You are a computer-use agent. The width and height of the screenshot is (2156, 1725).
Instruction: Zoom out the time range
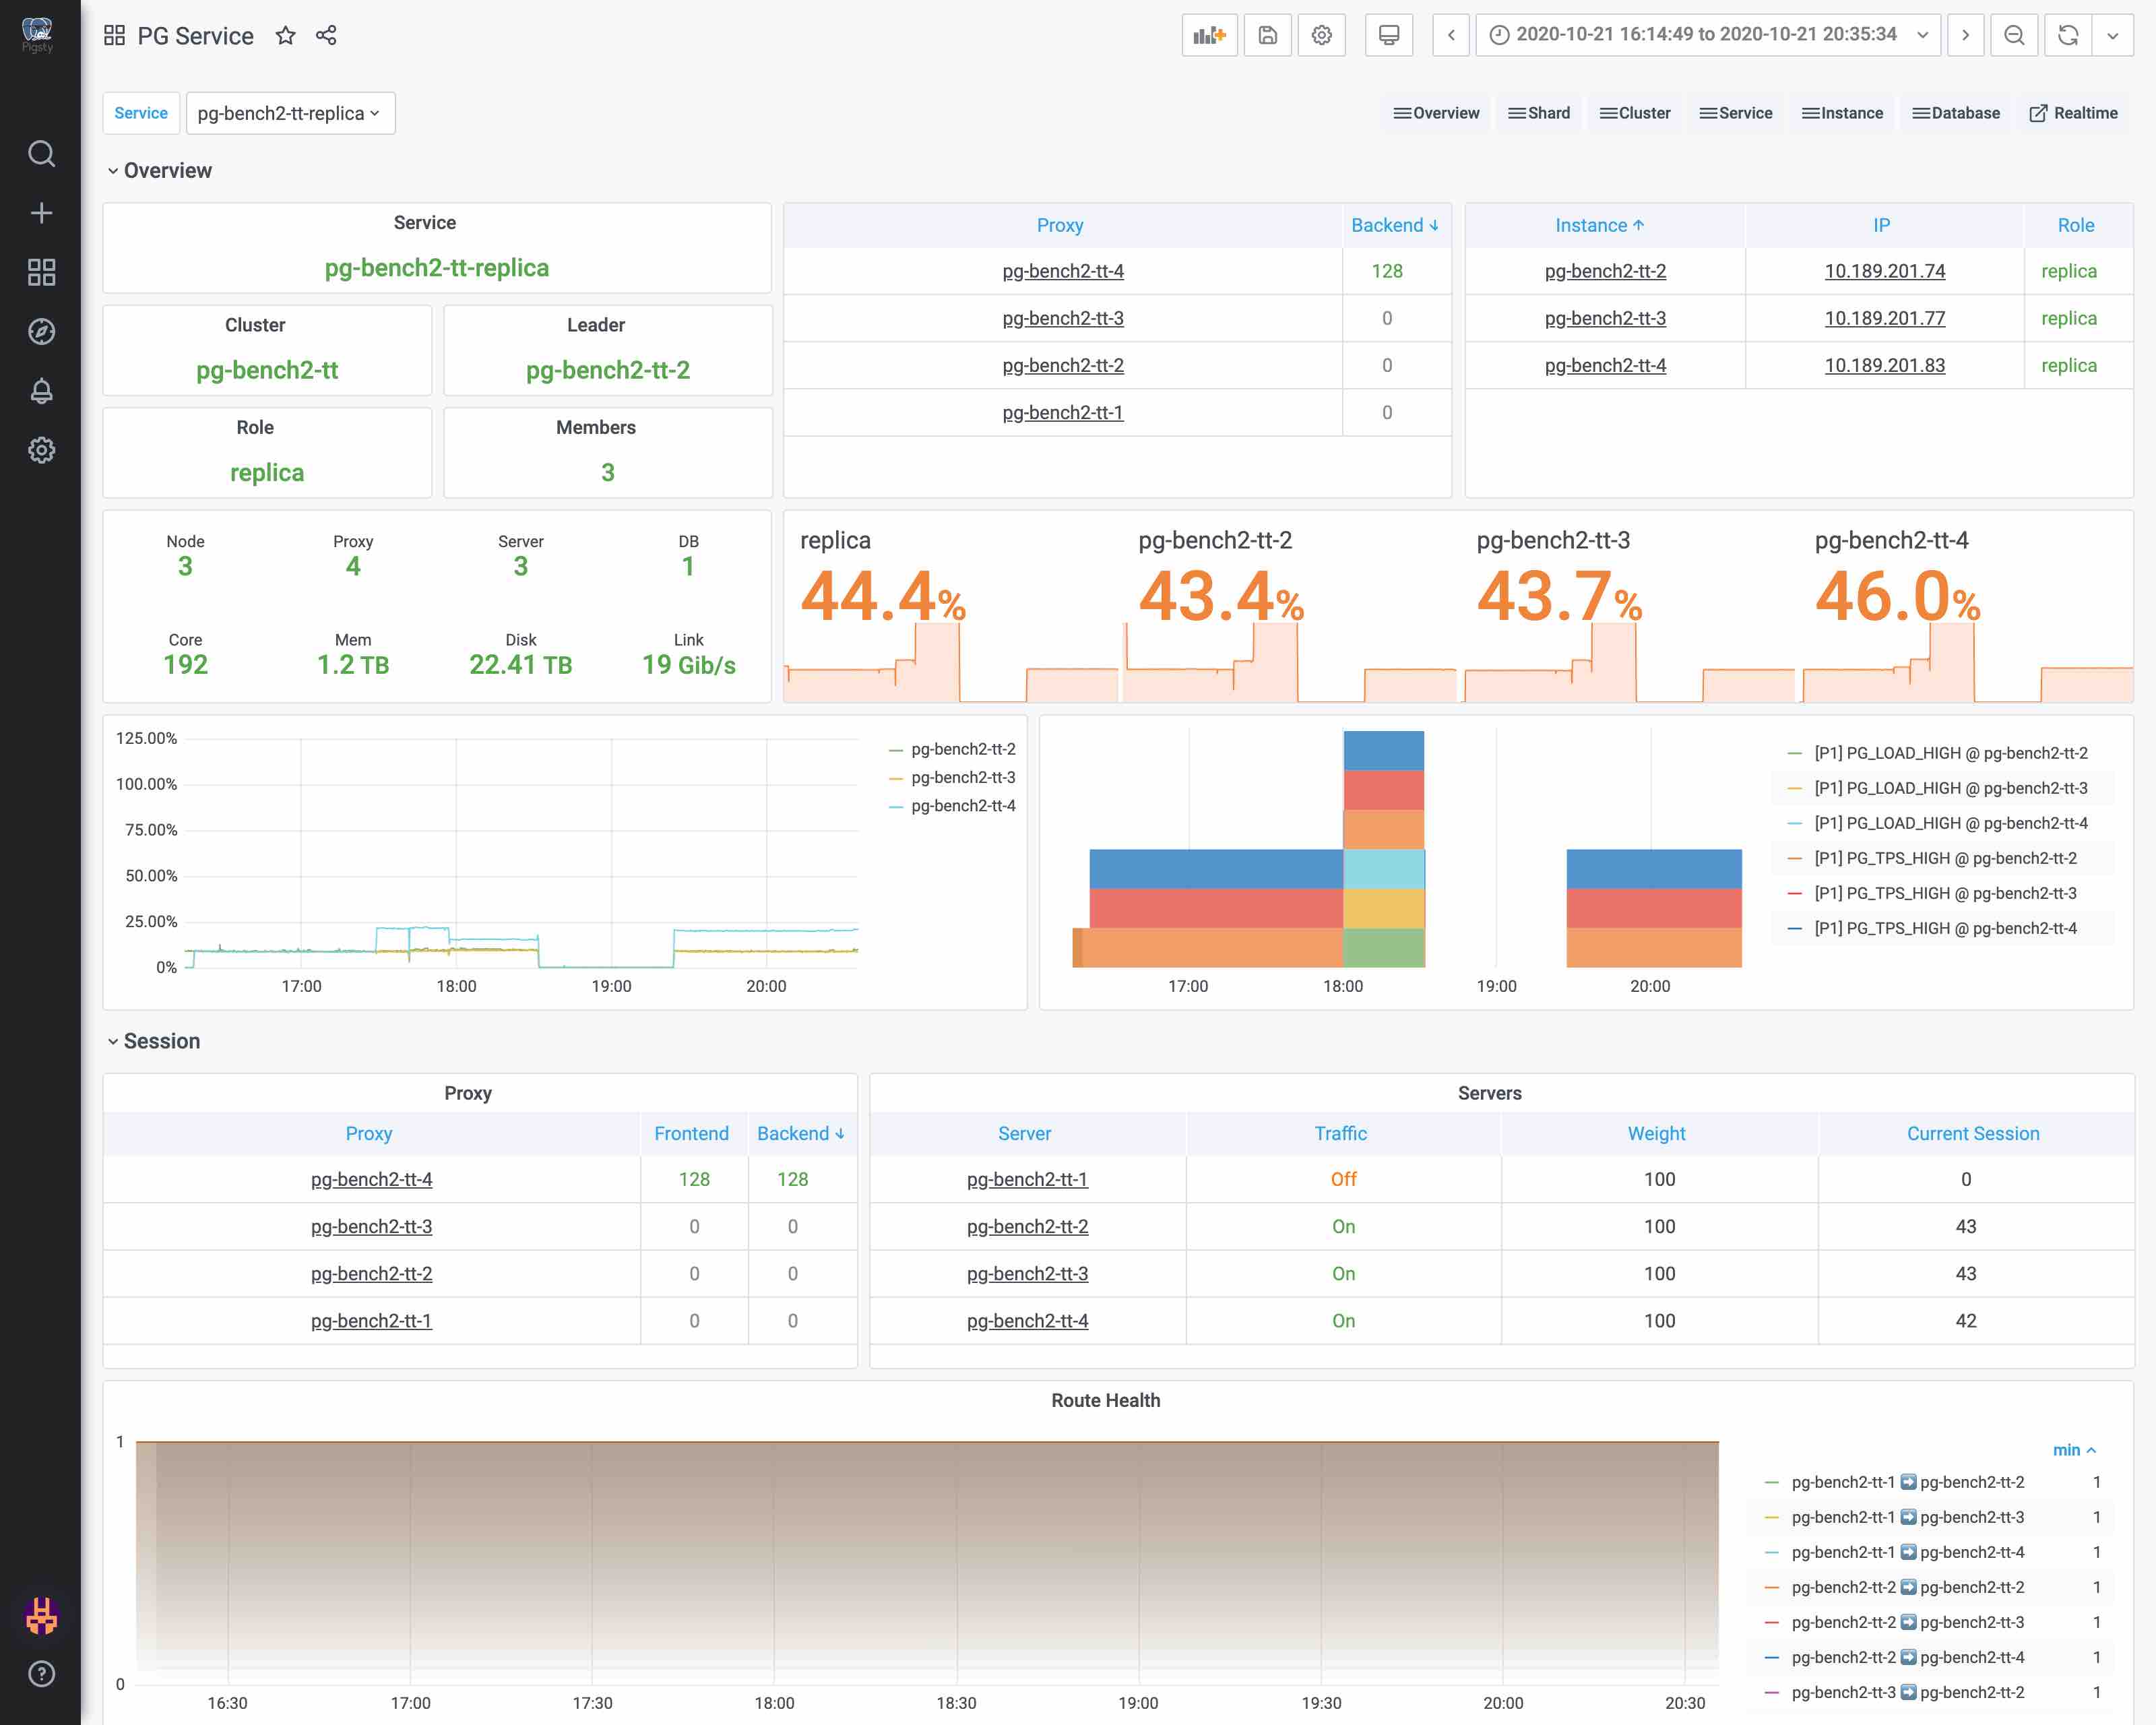pos(2013,35)
